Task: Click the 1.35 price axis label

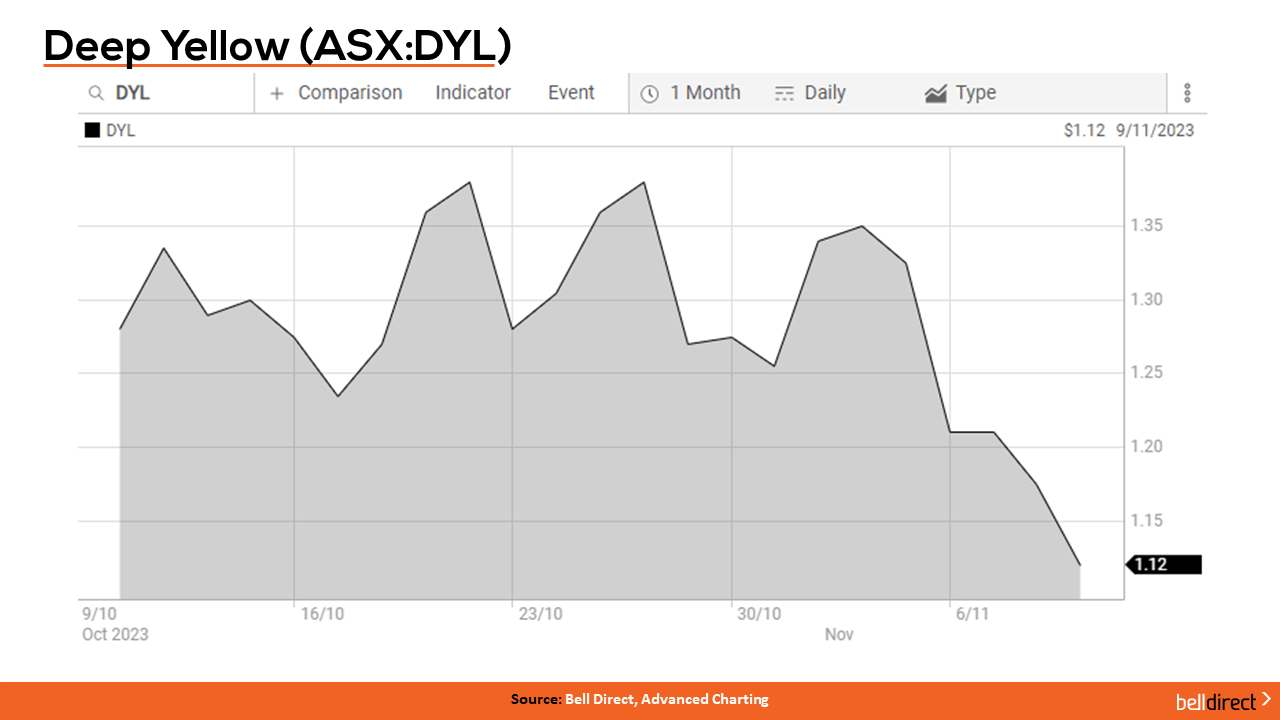Action: (1149, 226)
